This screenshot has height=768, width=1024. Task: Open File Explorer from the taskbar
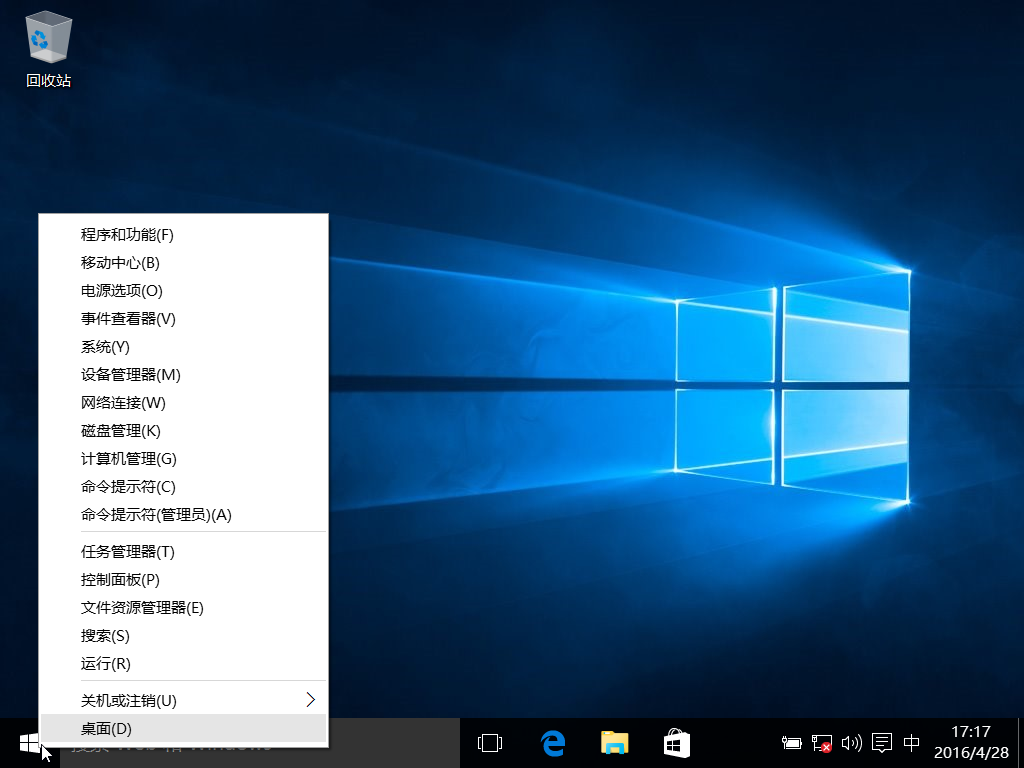pos(614,743)
